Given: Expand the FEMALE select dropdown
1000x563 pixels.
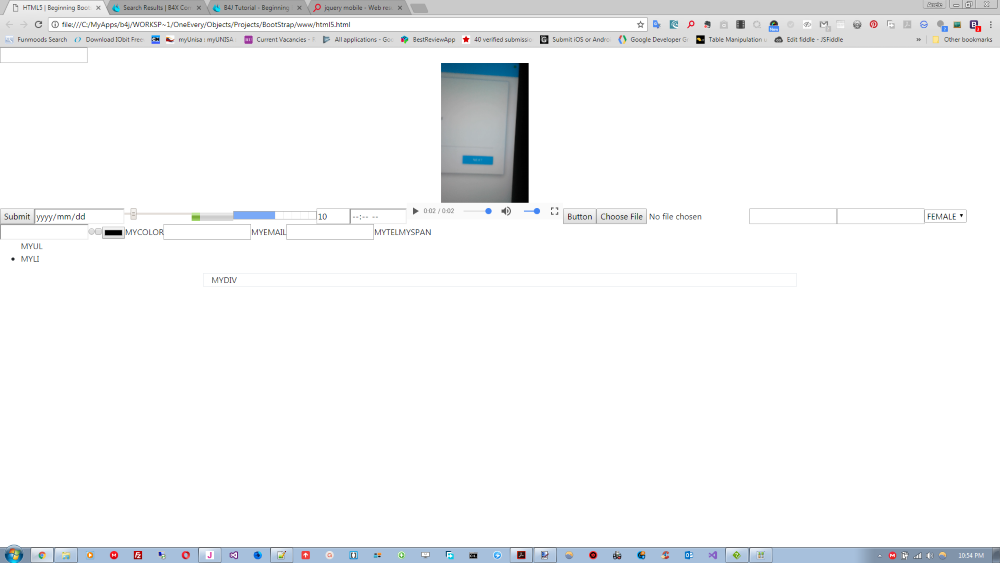Looking at the screenshot, I should pyautogui.click(x=945, y=216).
